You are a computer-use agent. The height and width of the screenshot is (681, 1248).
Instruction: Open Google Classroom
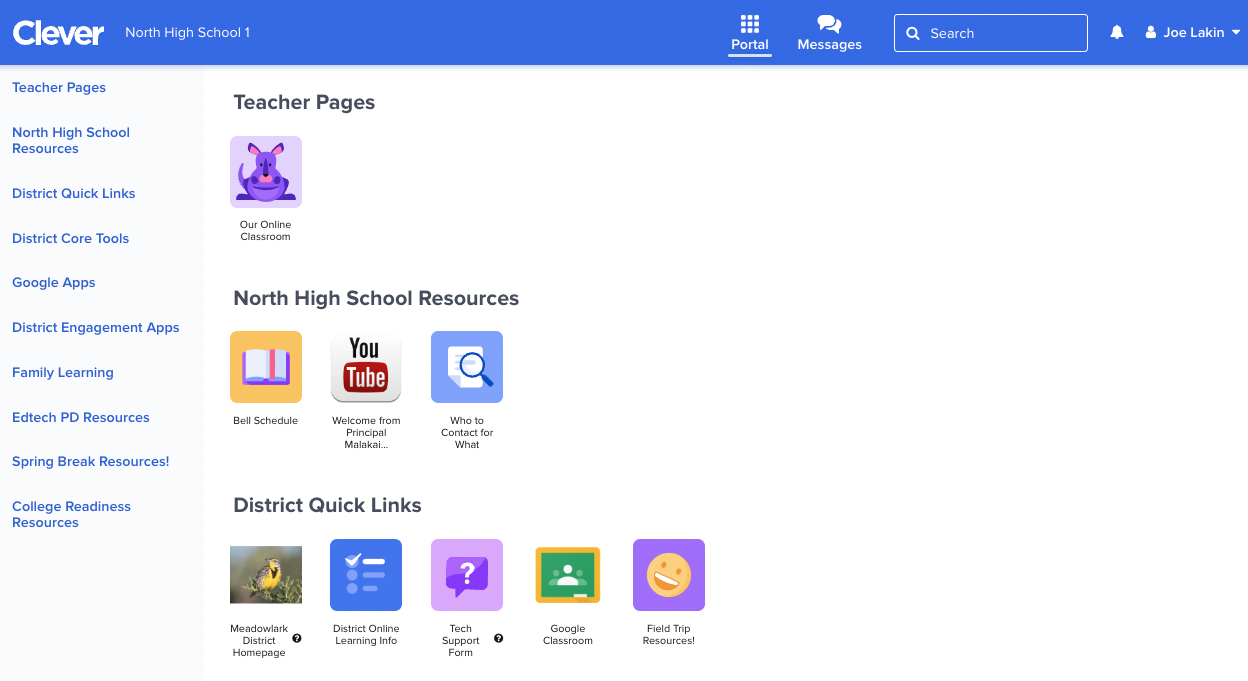(x=567, y=574)
